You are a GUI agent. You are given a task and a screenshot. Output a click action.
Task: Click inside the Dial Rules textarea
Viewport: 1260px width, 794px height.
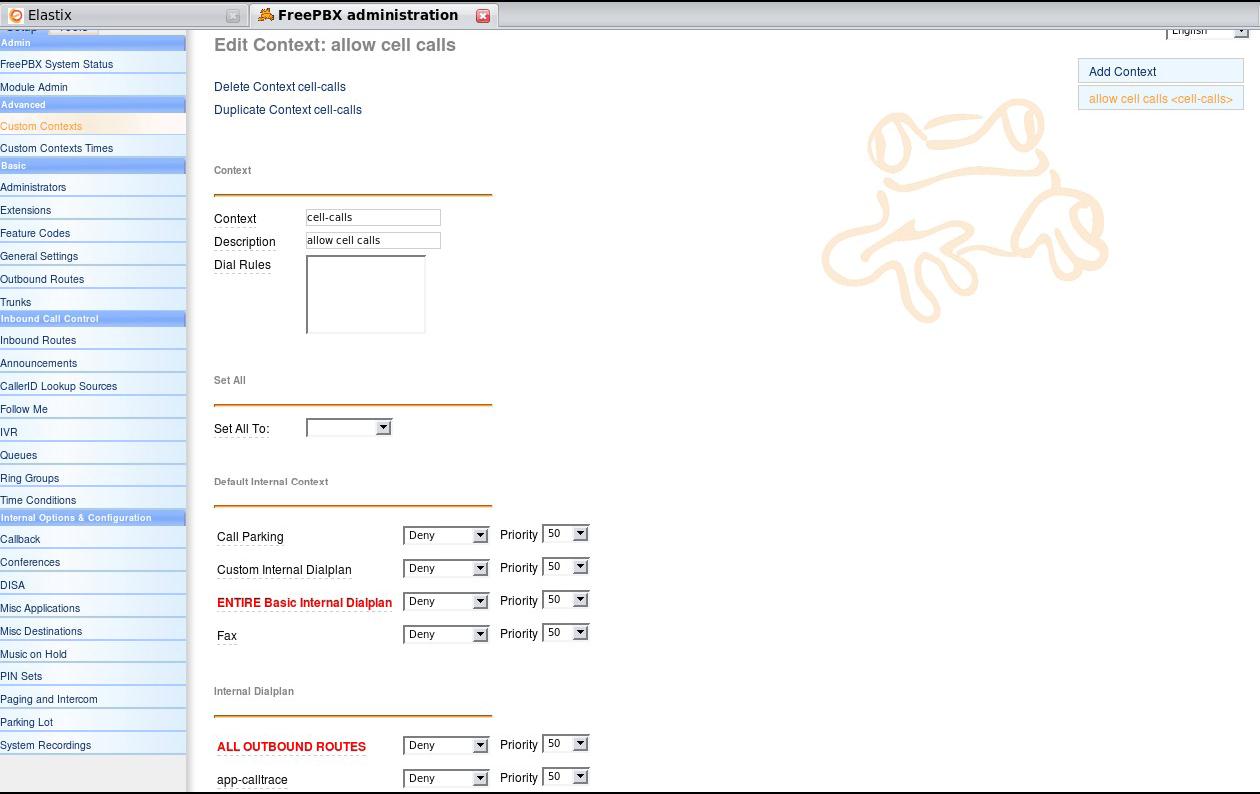(x=366, y=294)
